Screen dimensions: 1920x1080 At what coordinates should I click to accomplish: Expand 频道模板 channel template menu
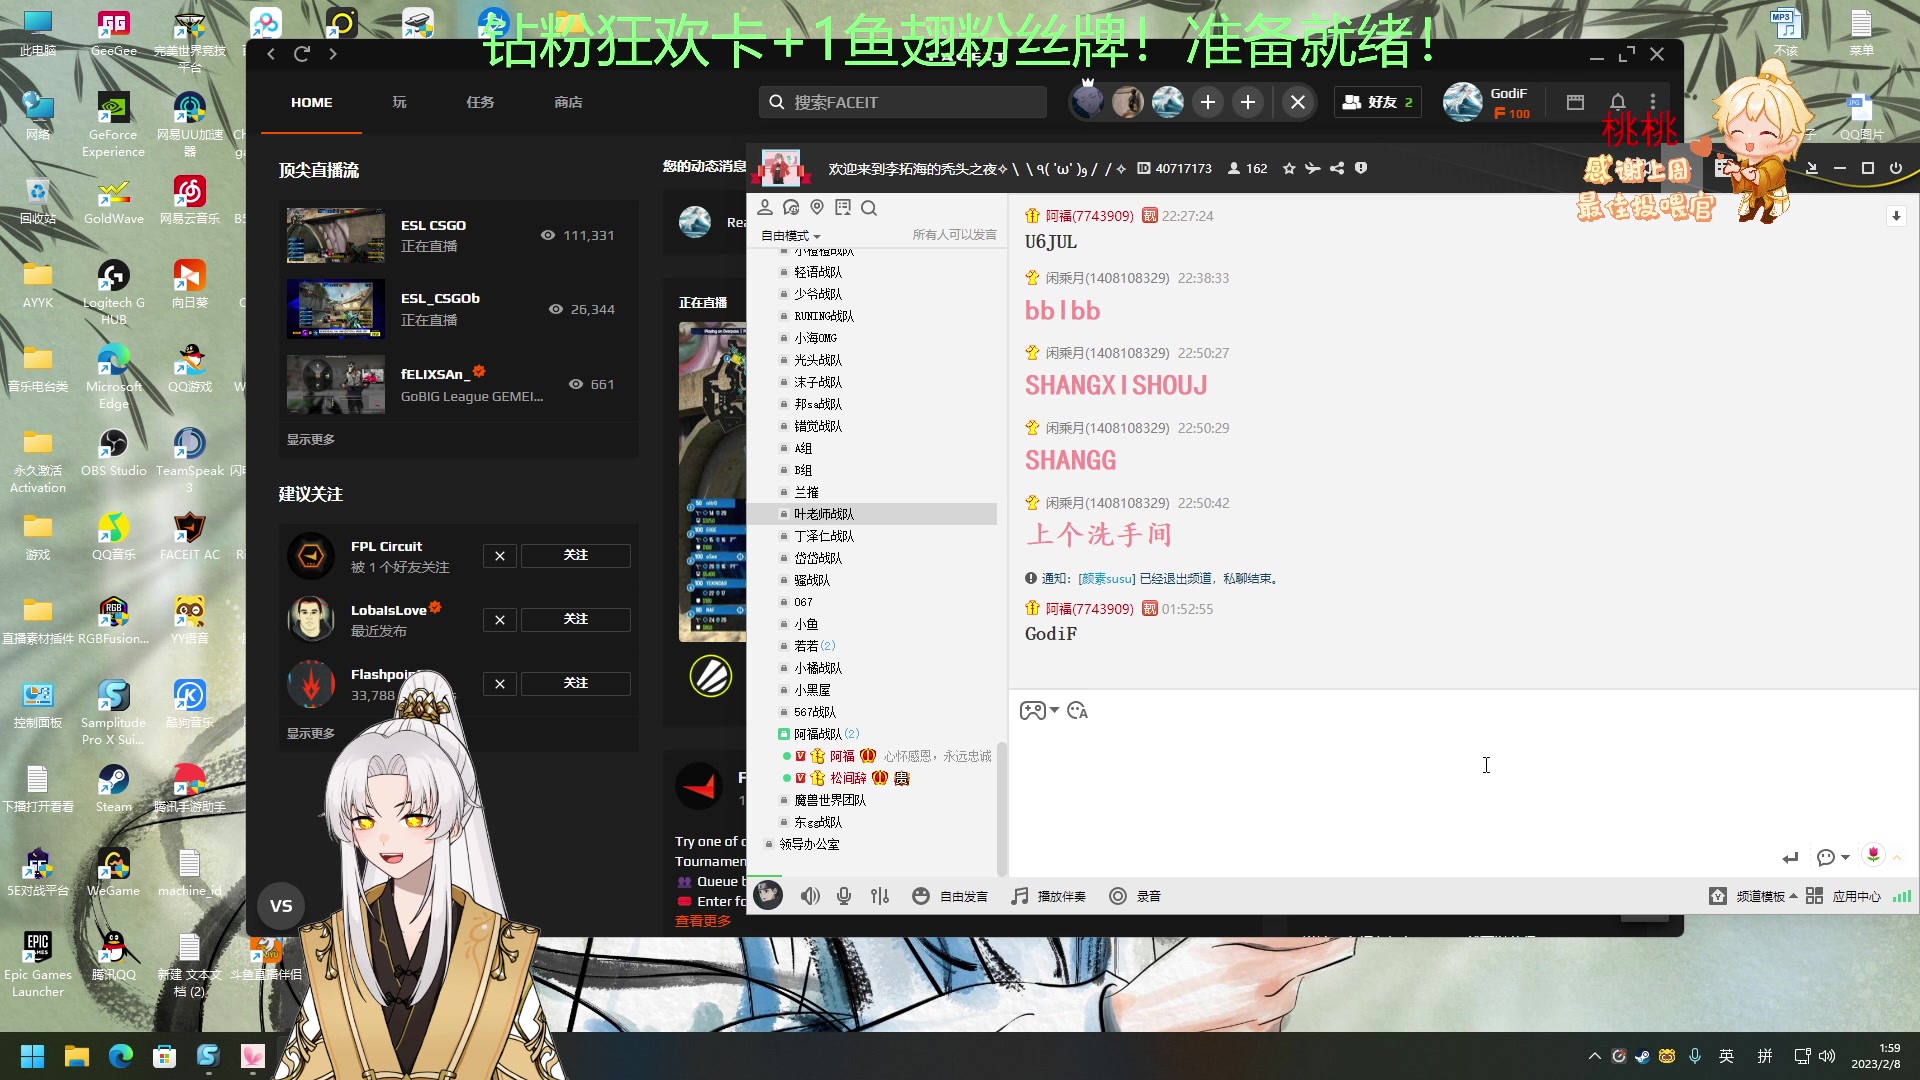(x=1753, y=896)
